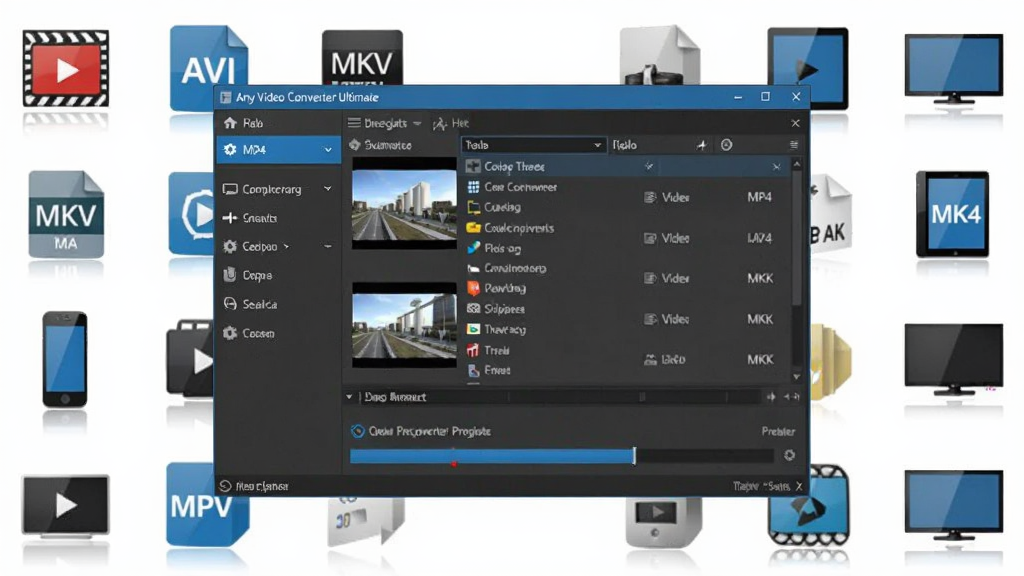Screen dimensions: 1024x576
Task: Click the lileo MKK row
Action: [708, 359]
